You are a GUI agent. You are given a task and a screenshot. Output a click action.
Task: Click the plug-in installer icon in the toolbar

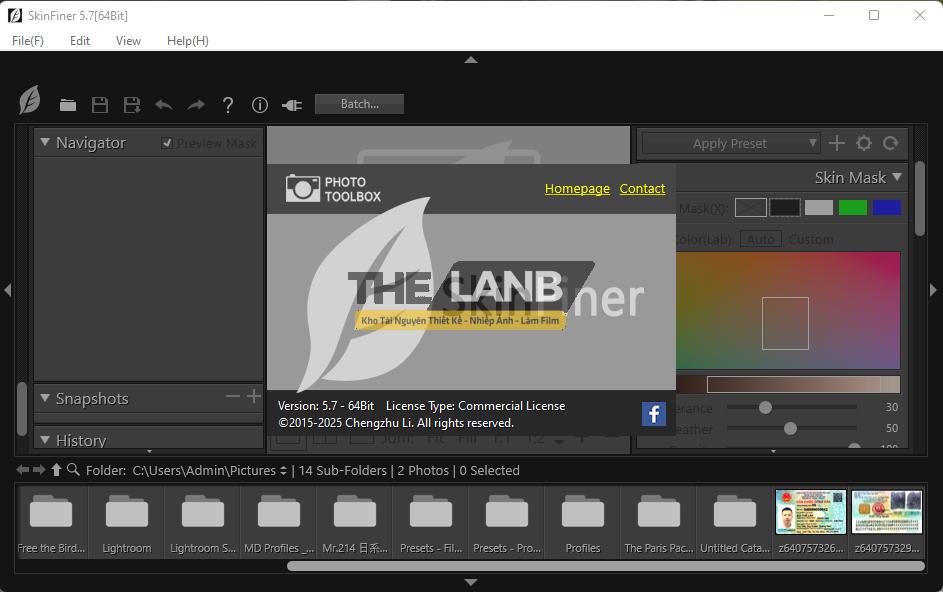(292, 105)
